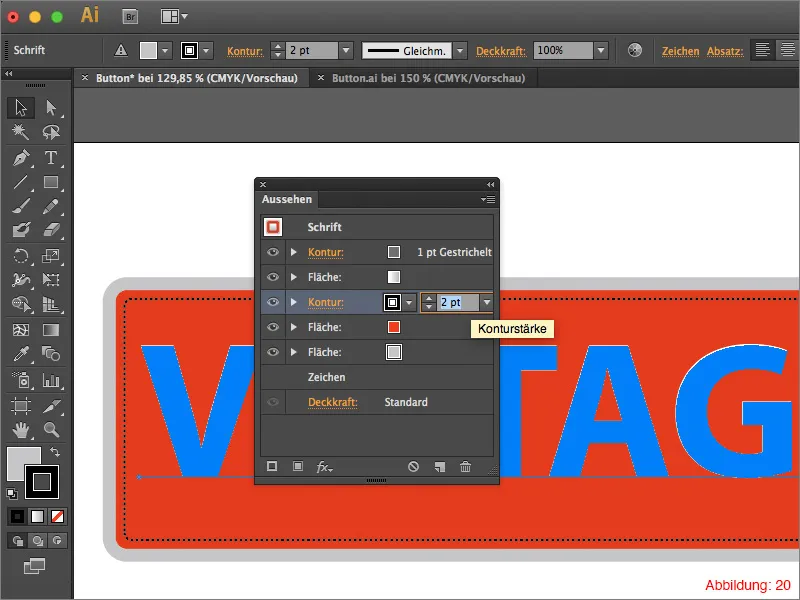Select the Scale tool
Image resolution: width=800 pixels, height=600 pixels.
tap(51, 256)
